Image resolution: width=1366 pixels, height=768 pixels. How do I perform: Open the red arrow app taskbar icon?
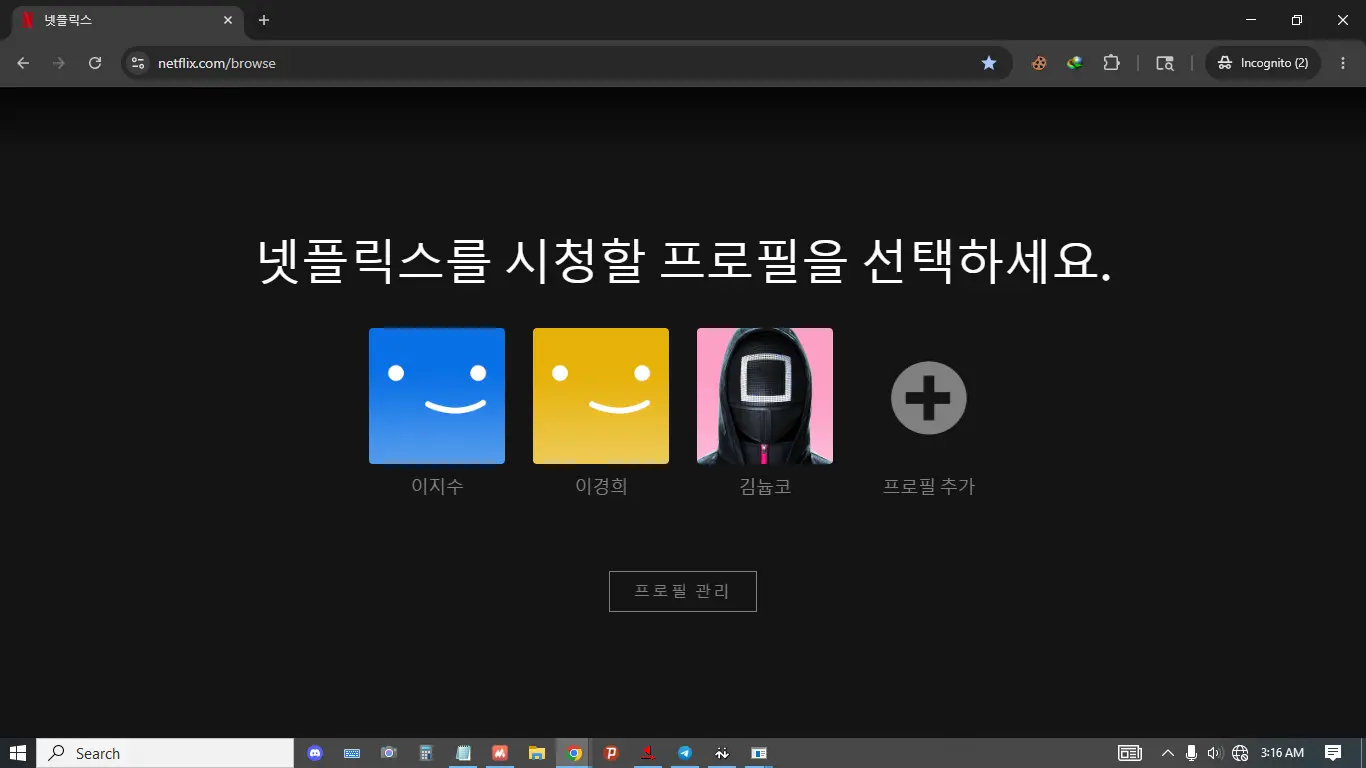(648, 753)
